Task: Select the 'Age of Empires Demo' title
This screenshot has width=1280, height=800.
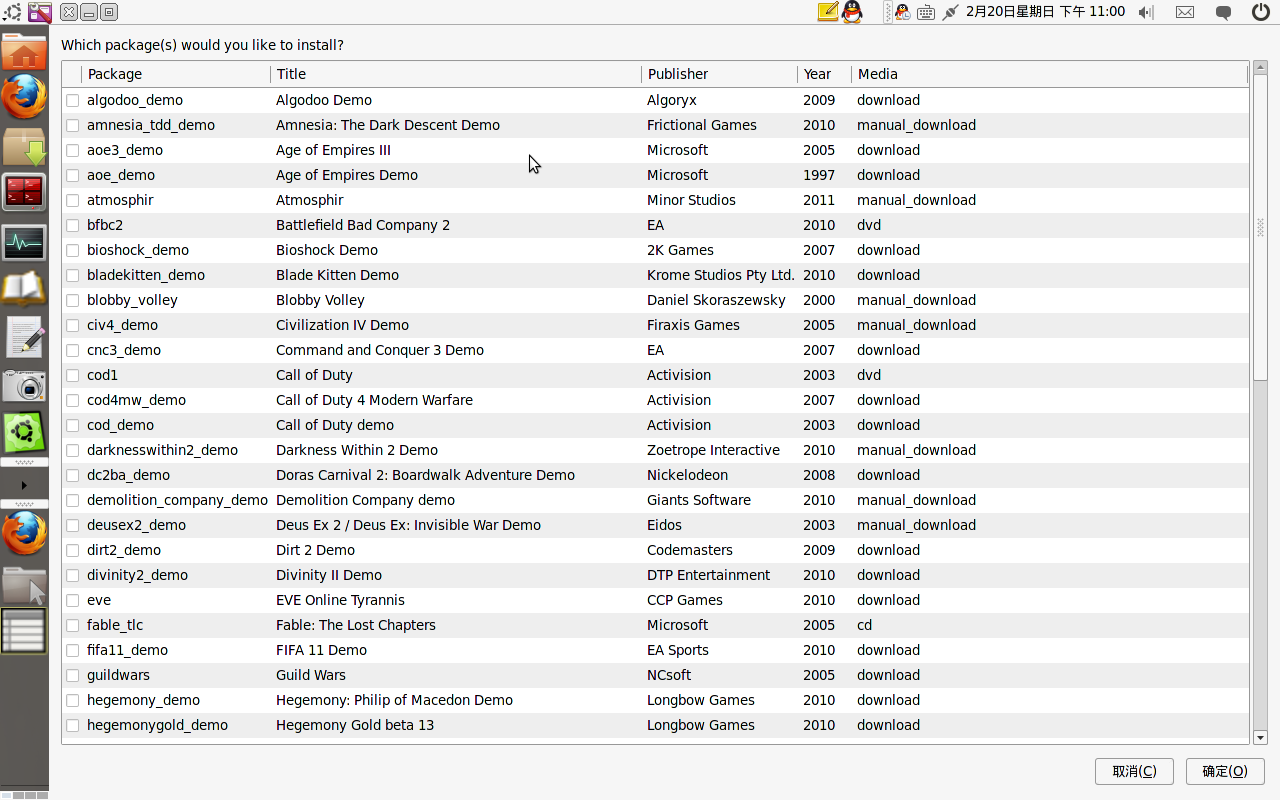Action: [347, 175]
